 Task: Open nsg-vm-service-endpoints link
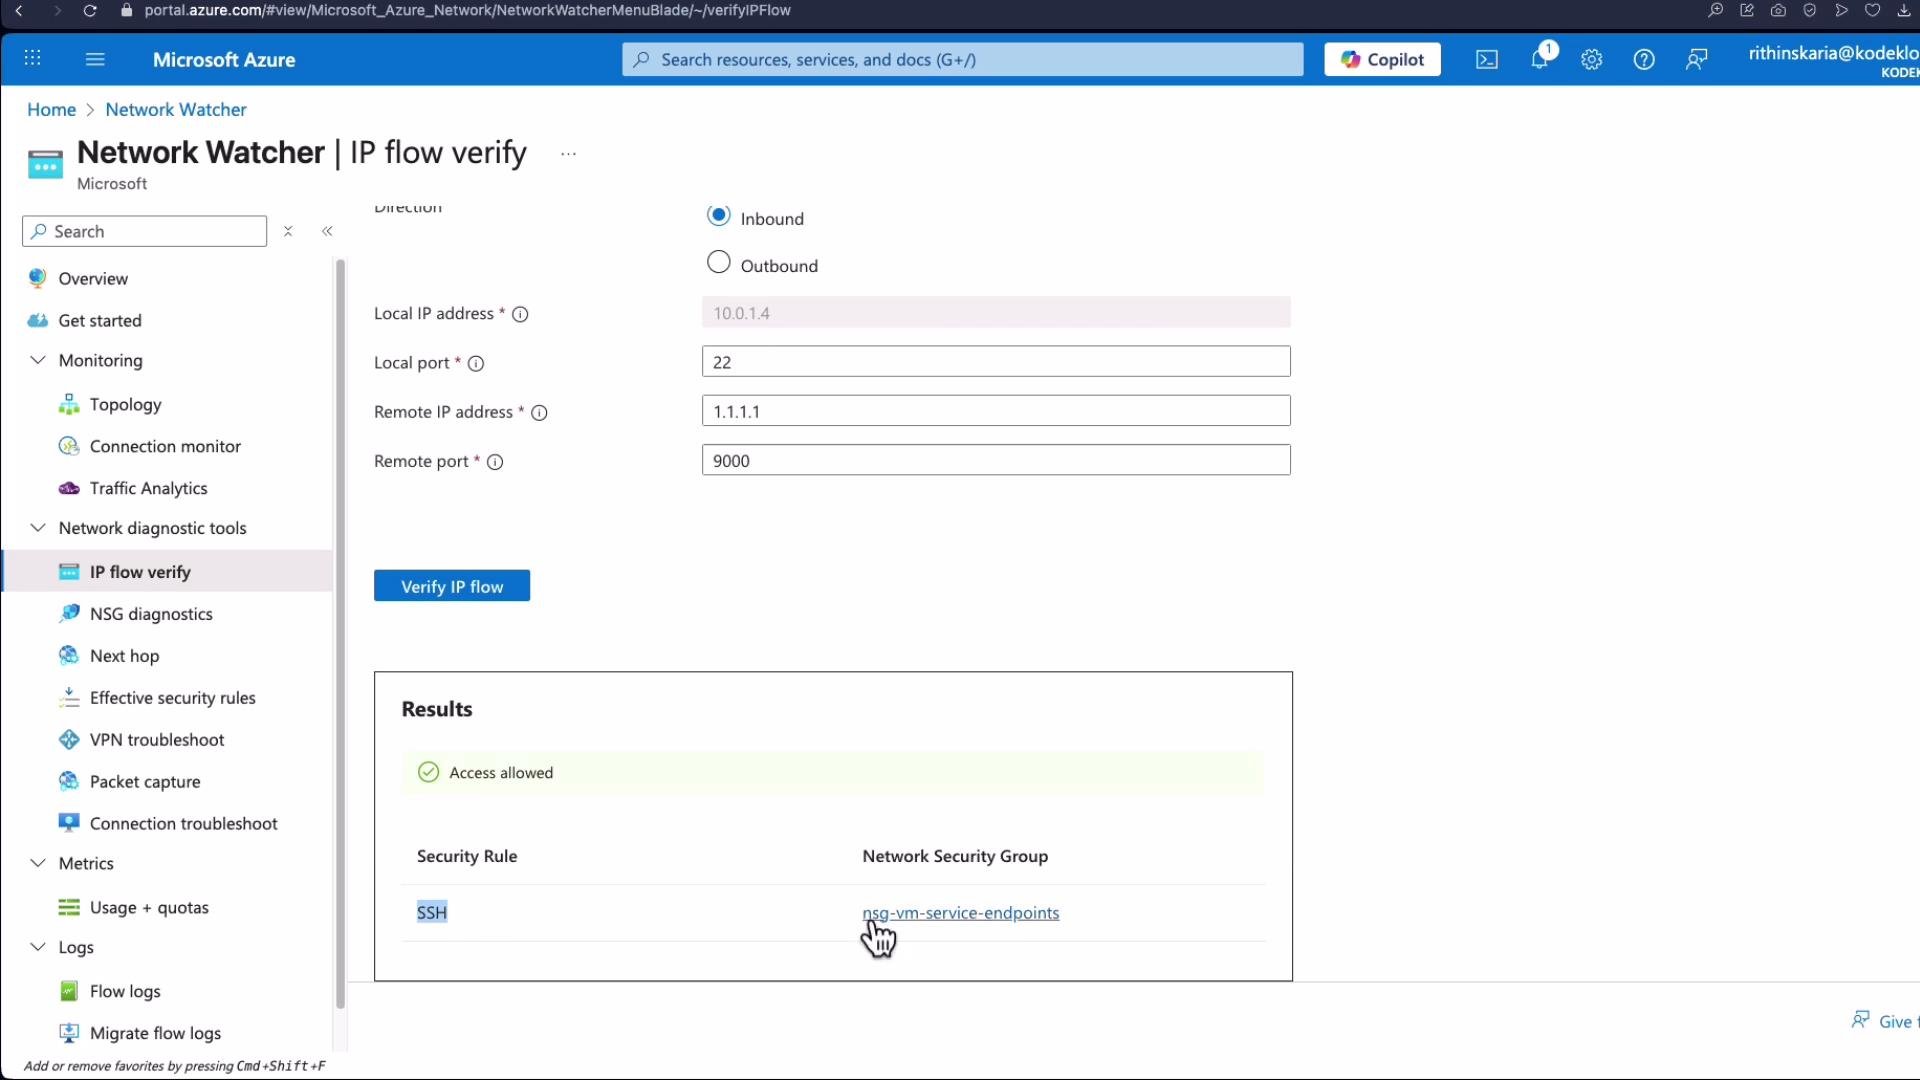pos(961,912)
